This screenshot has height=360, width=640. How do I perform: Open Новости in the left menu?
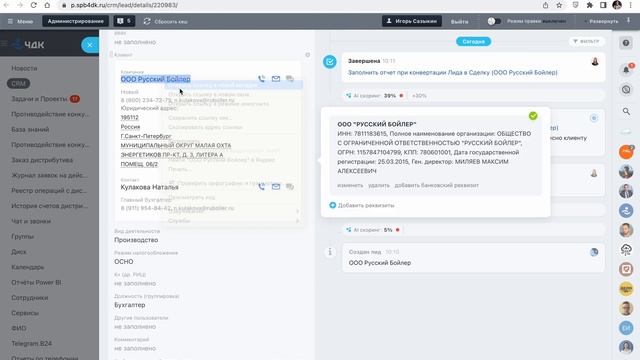click(x=24, y=68)
